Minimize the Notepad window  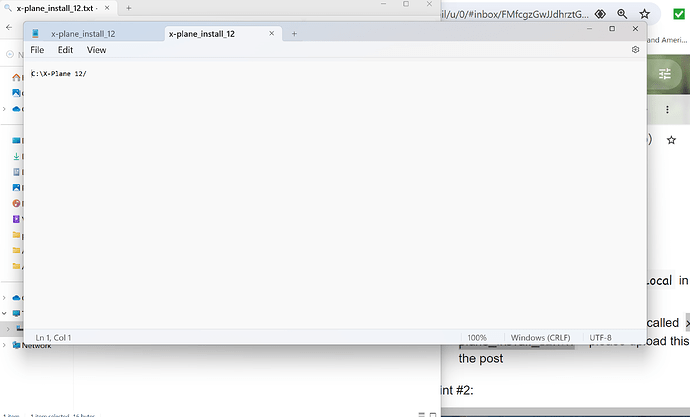coord(589,29)
